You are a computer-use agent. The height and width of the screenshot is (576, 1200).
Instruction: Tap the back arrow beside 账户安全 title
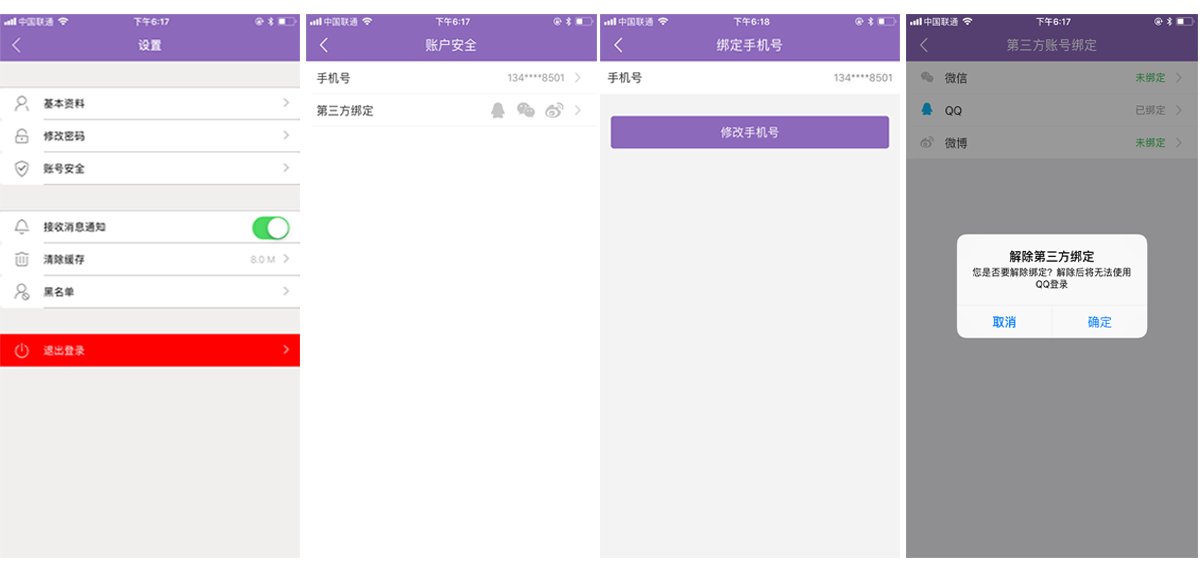323,45
